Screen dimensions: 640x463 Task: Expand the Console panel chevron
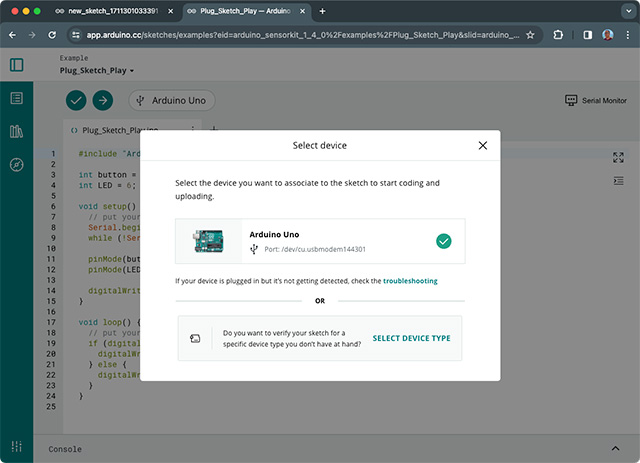[x=615, y=449]
